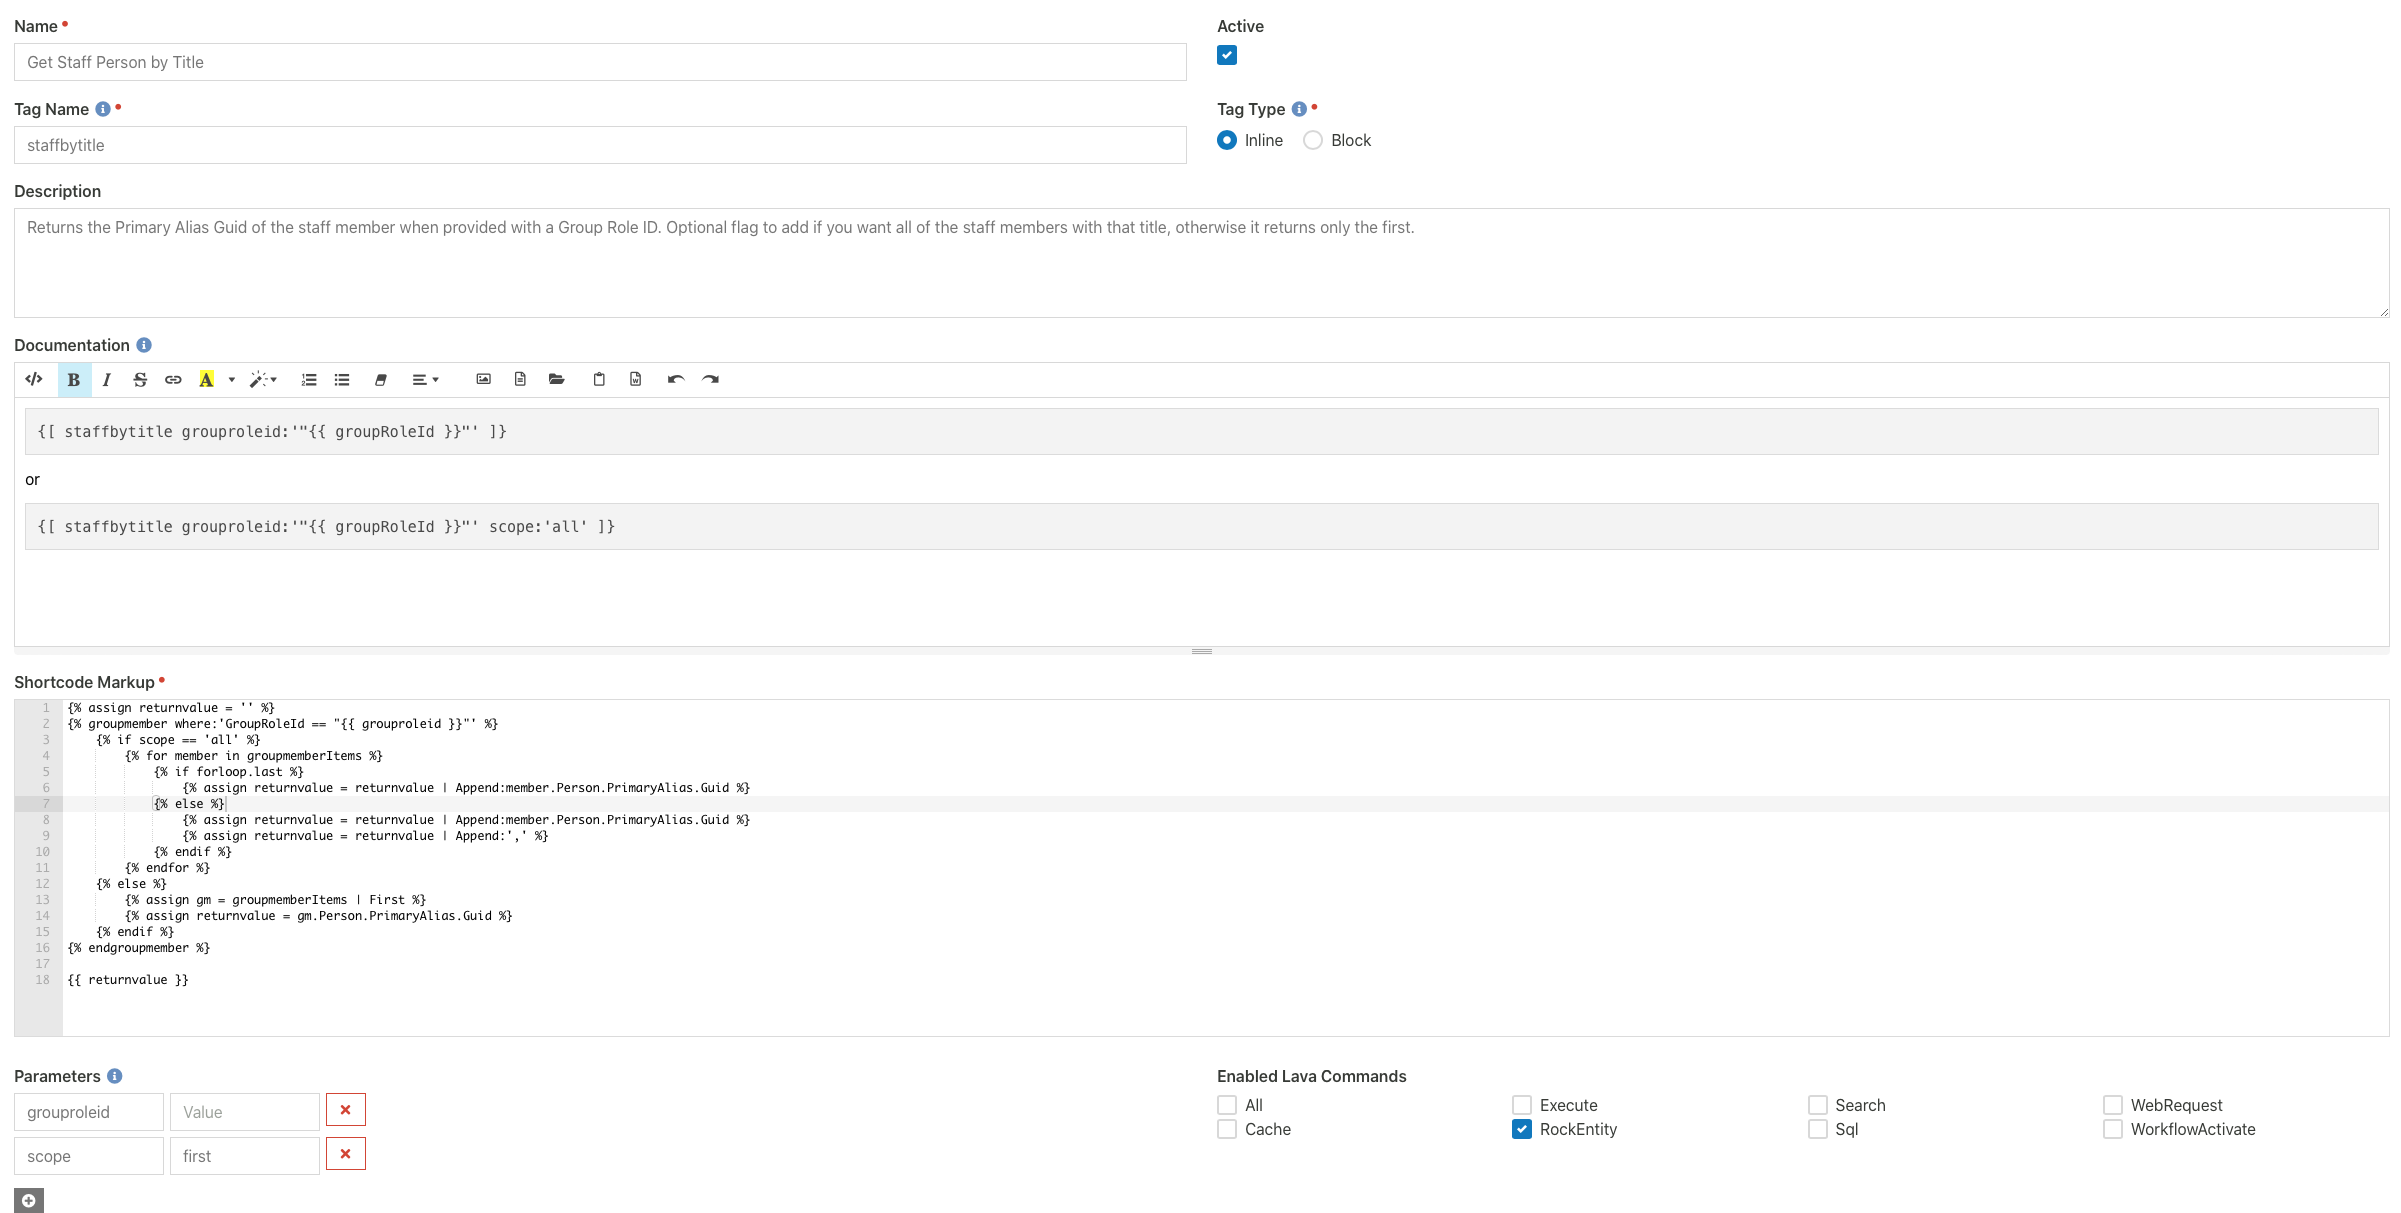The height and width of the screenshot is (1213, 2401).
Task: Open paragraph alignment dropdown
Action: click(x=425, y=379)
